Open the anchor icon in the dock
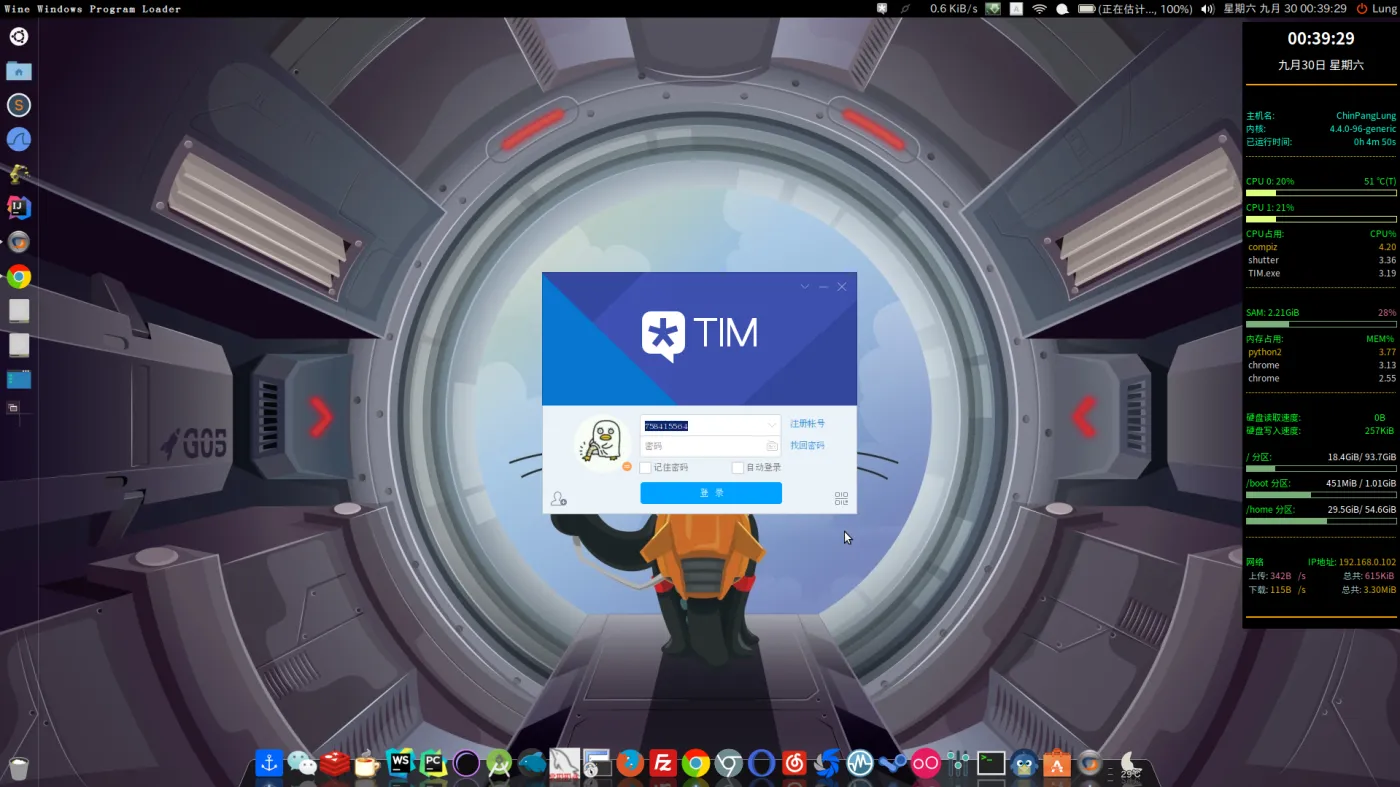1400x787 pixels. coord(268,763)
